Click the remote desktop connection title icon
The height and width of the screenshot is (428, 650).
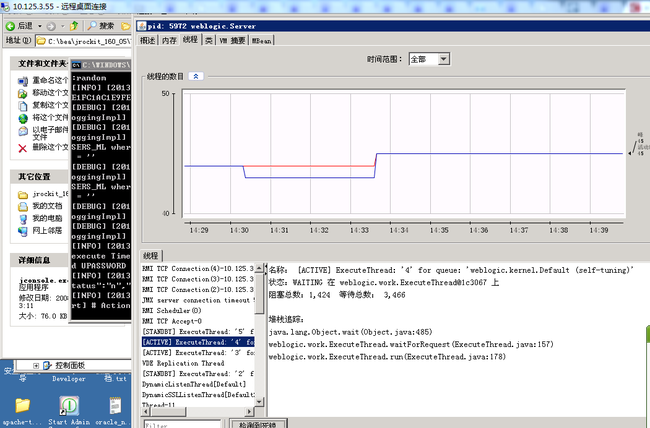pos(5,6)
